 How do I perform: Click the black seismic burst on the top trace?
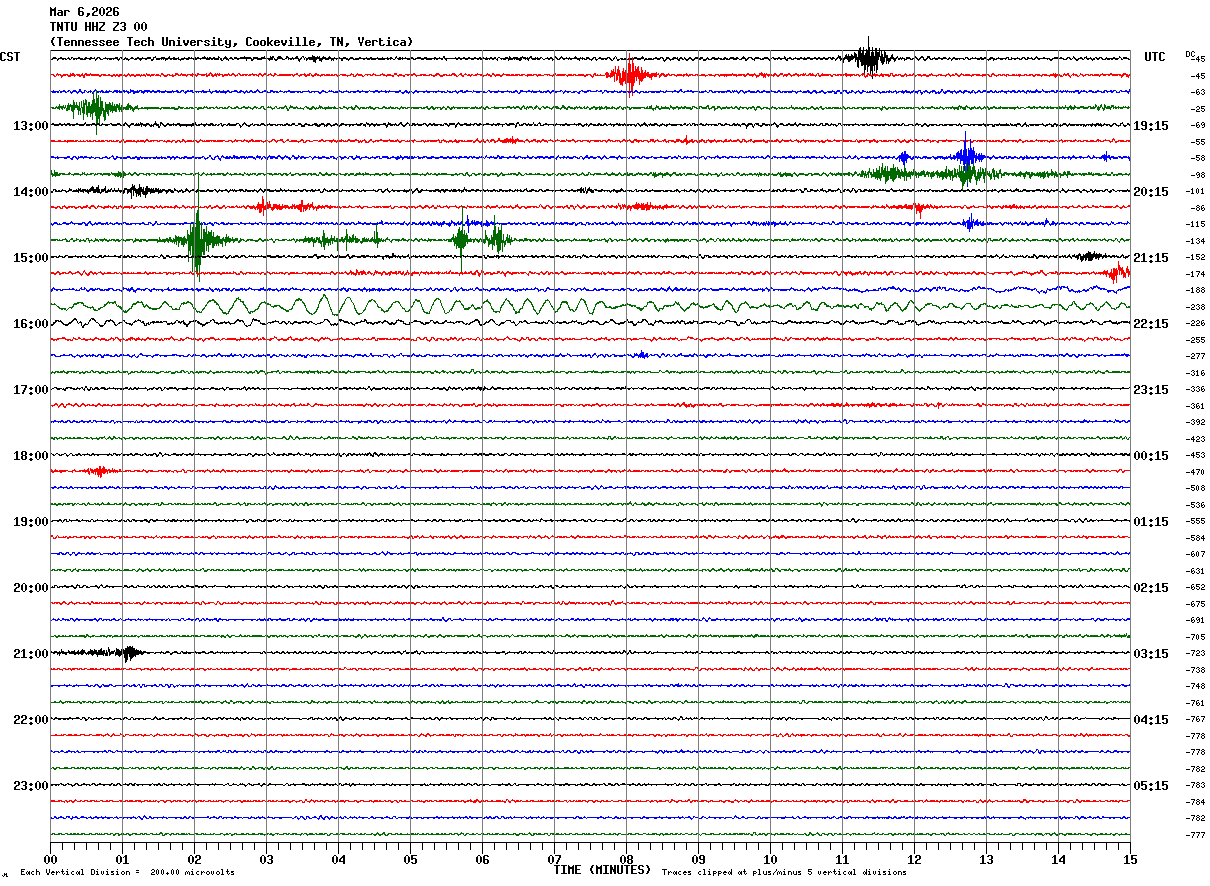(x=868, y=58)
